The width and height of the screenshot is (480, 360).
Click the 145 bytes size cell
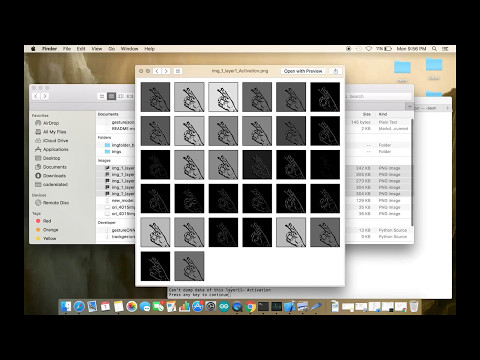(361, 122)
